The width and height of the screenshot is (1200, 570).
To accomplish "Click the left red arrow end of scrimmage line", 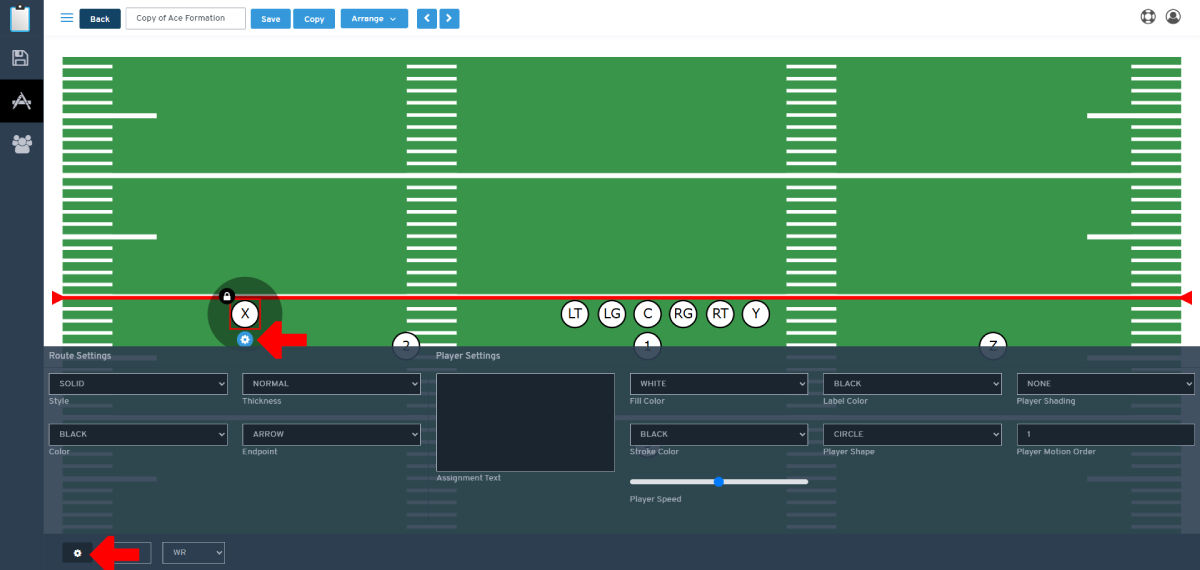I will coord(57,298).
